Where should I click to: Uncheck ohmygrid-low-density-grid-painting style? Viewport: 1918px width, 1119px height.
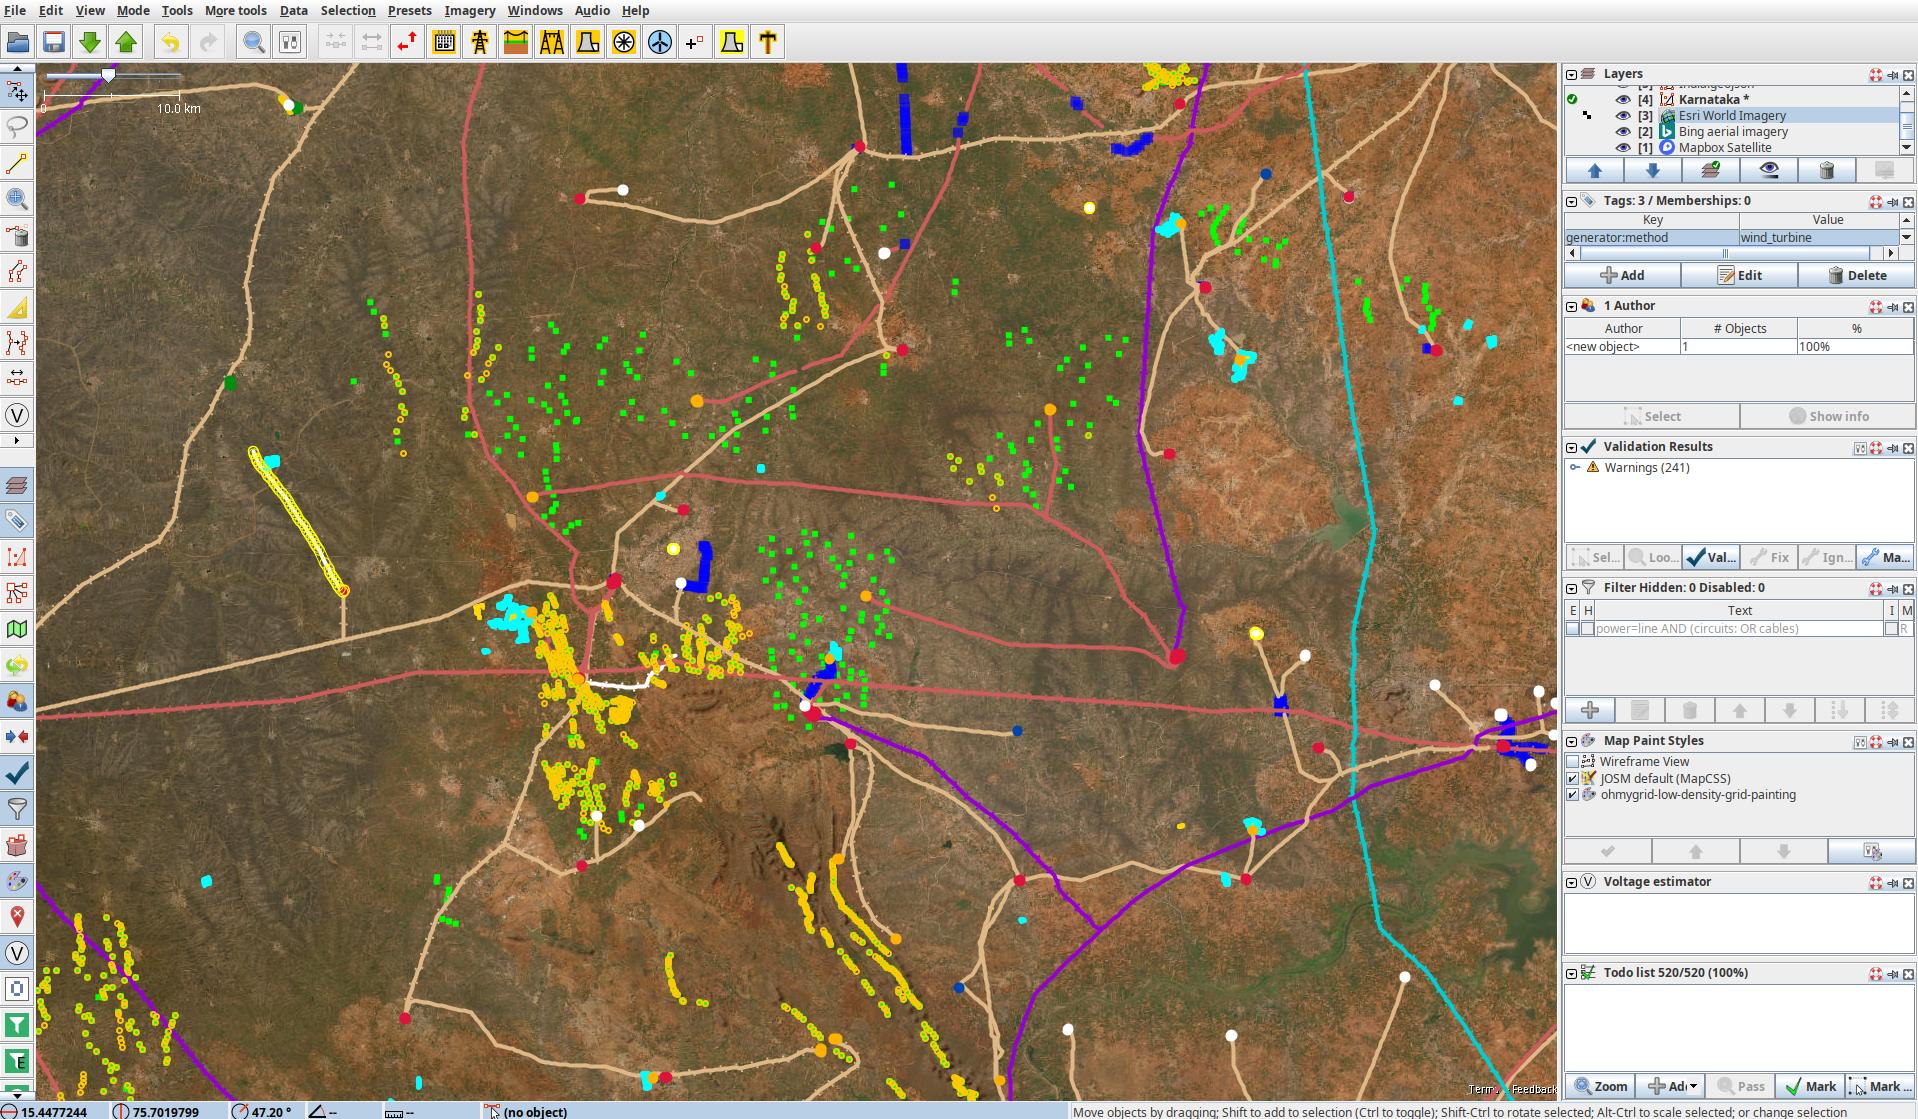tap(1573, 795)
